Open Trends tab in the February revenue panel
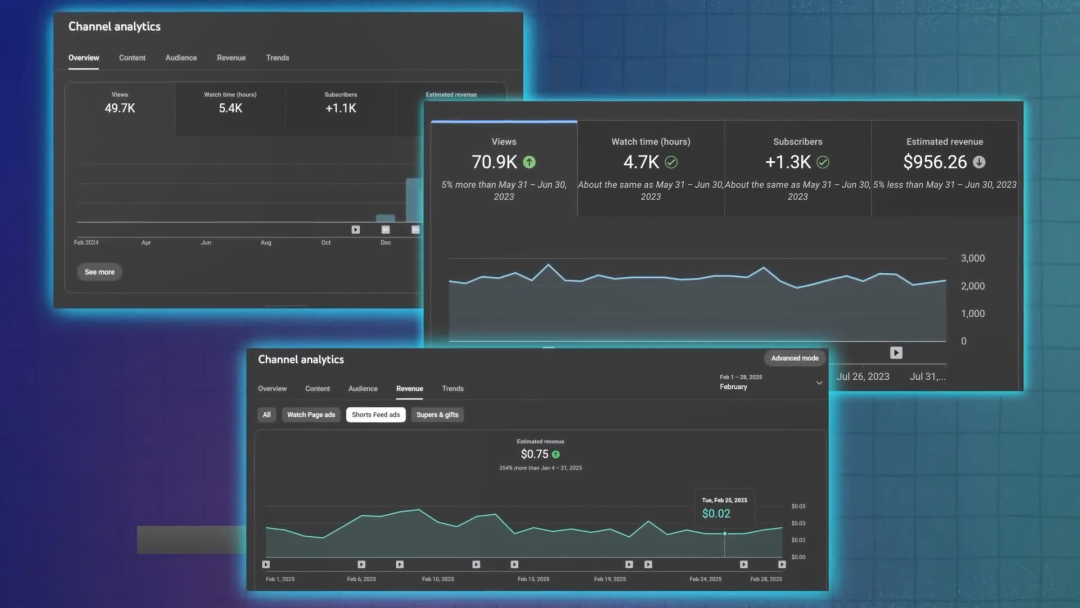The width and height of the screenshot is (1080, 608). pyautogui.click(x=453, y=388)
